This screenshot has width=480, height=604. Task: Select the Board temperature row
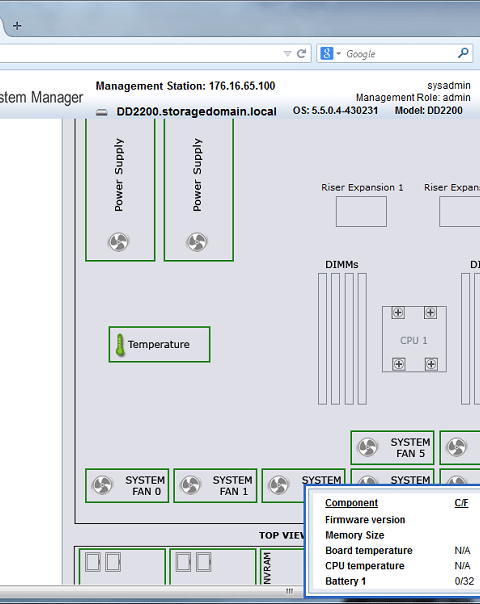401,550
